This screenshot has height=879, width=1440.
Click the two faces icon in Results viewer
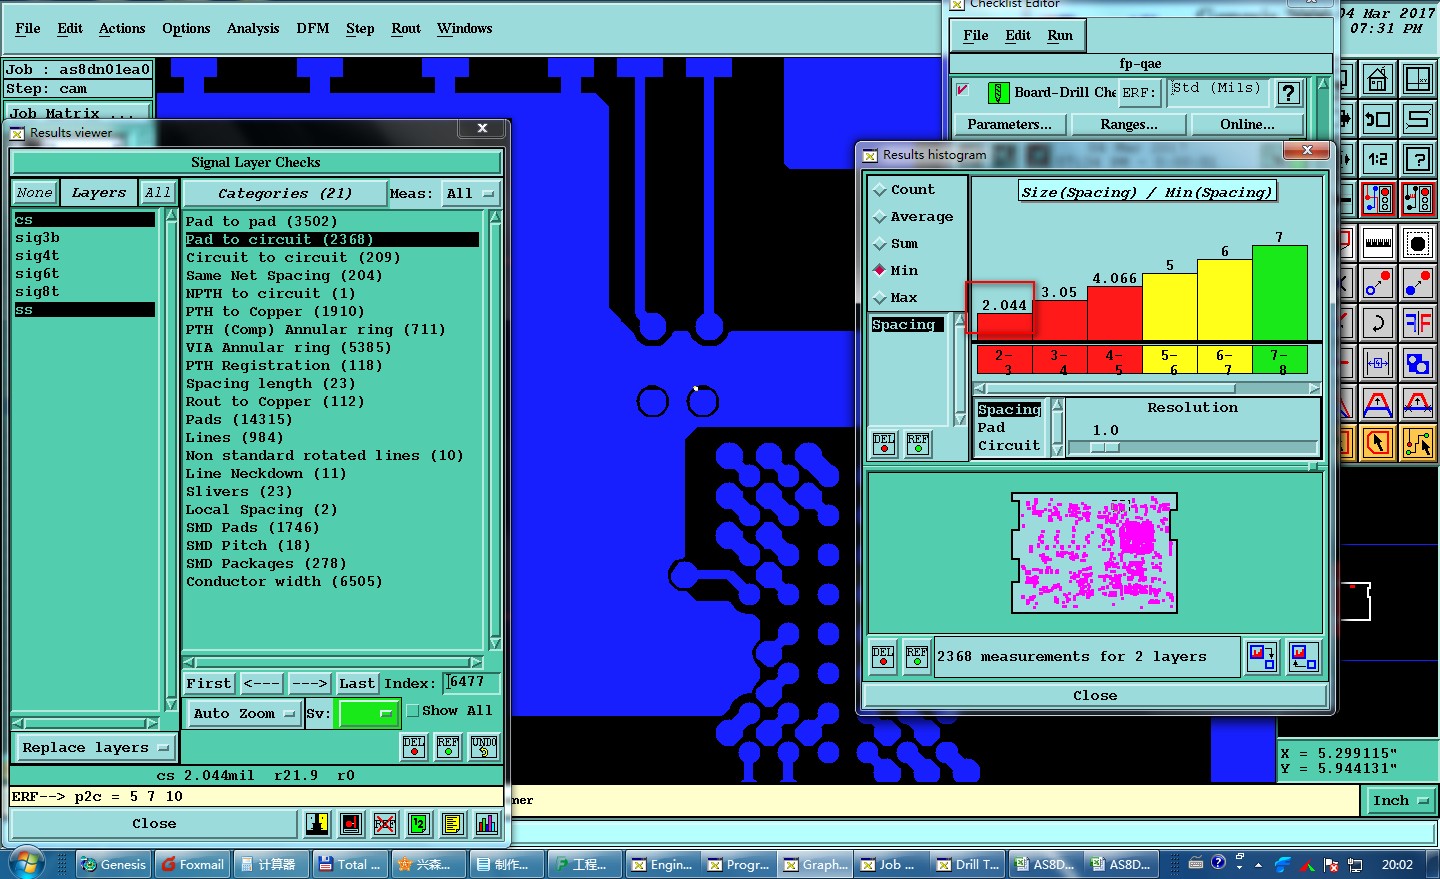click(x=317, y=824)
